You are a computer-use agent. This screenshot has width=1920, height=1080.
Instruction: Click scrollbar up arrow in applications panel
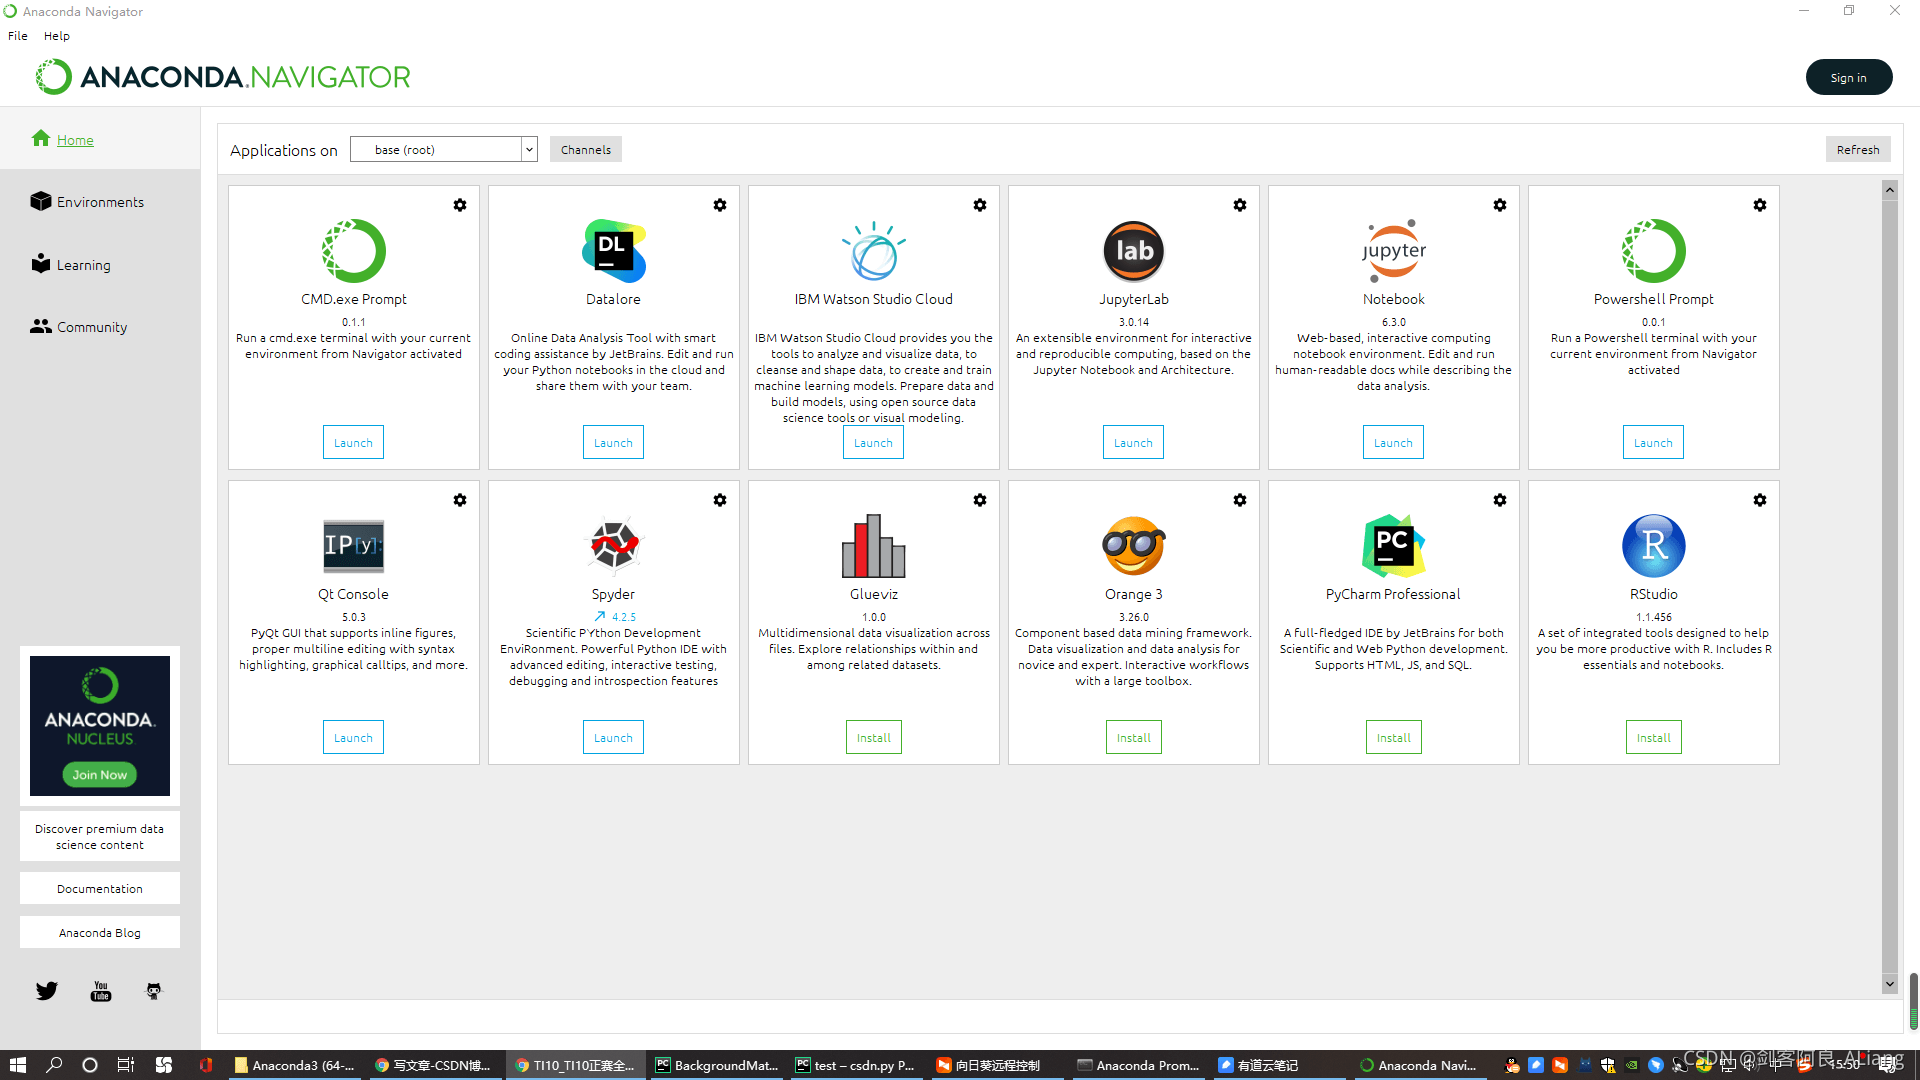pos(1890,190)
